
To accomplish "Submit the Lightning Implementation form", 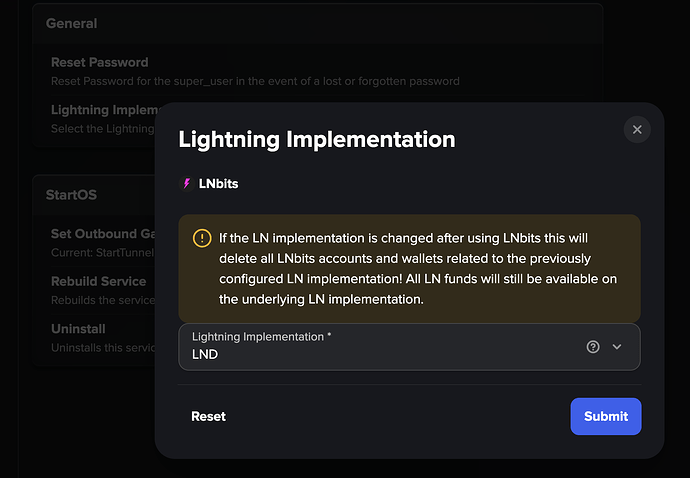I will (x=606, y=416).
